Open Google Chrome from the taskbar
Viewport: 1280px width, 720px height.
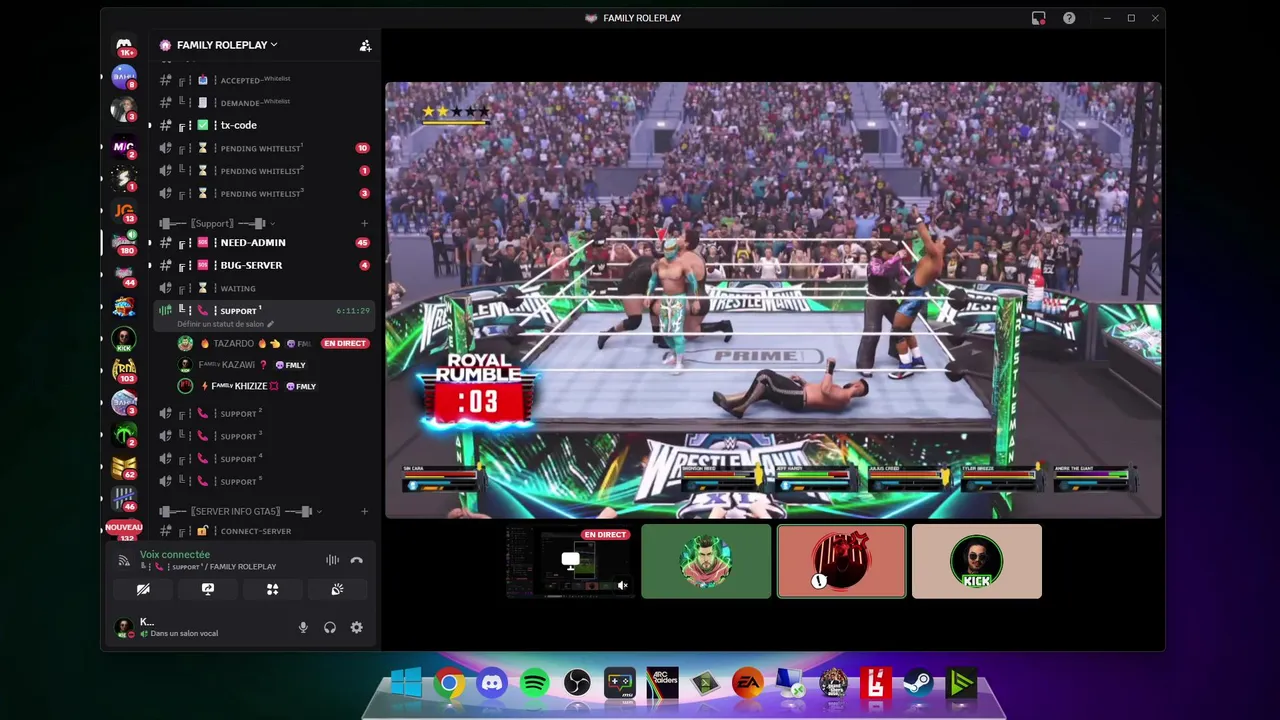click(449, 684)
